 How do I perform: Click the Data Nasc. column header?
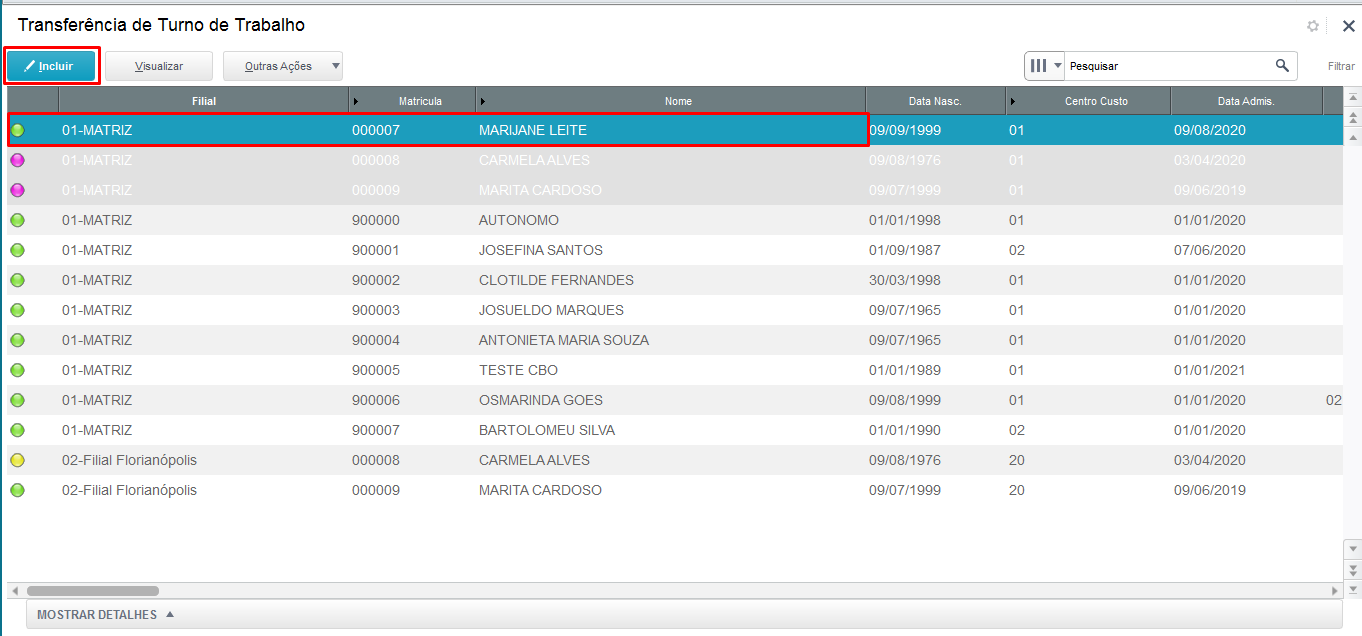pyautogui.click(x=935, y=101)
